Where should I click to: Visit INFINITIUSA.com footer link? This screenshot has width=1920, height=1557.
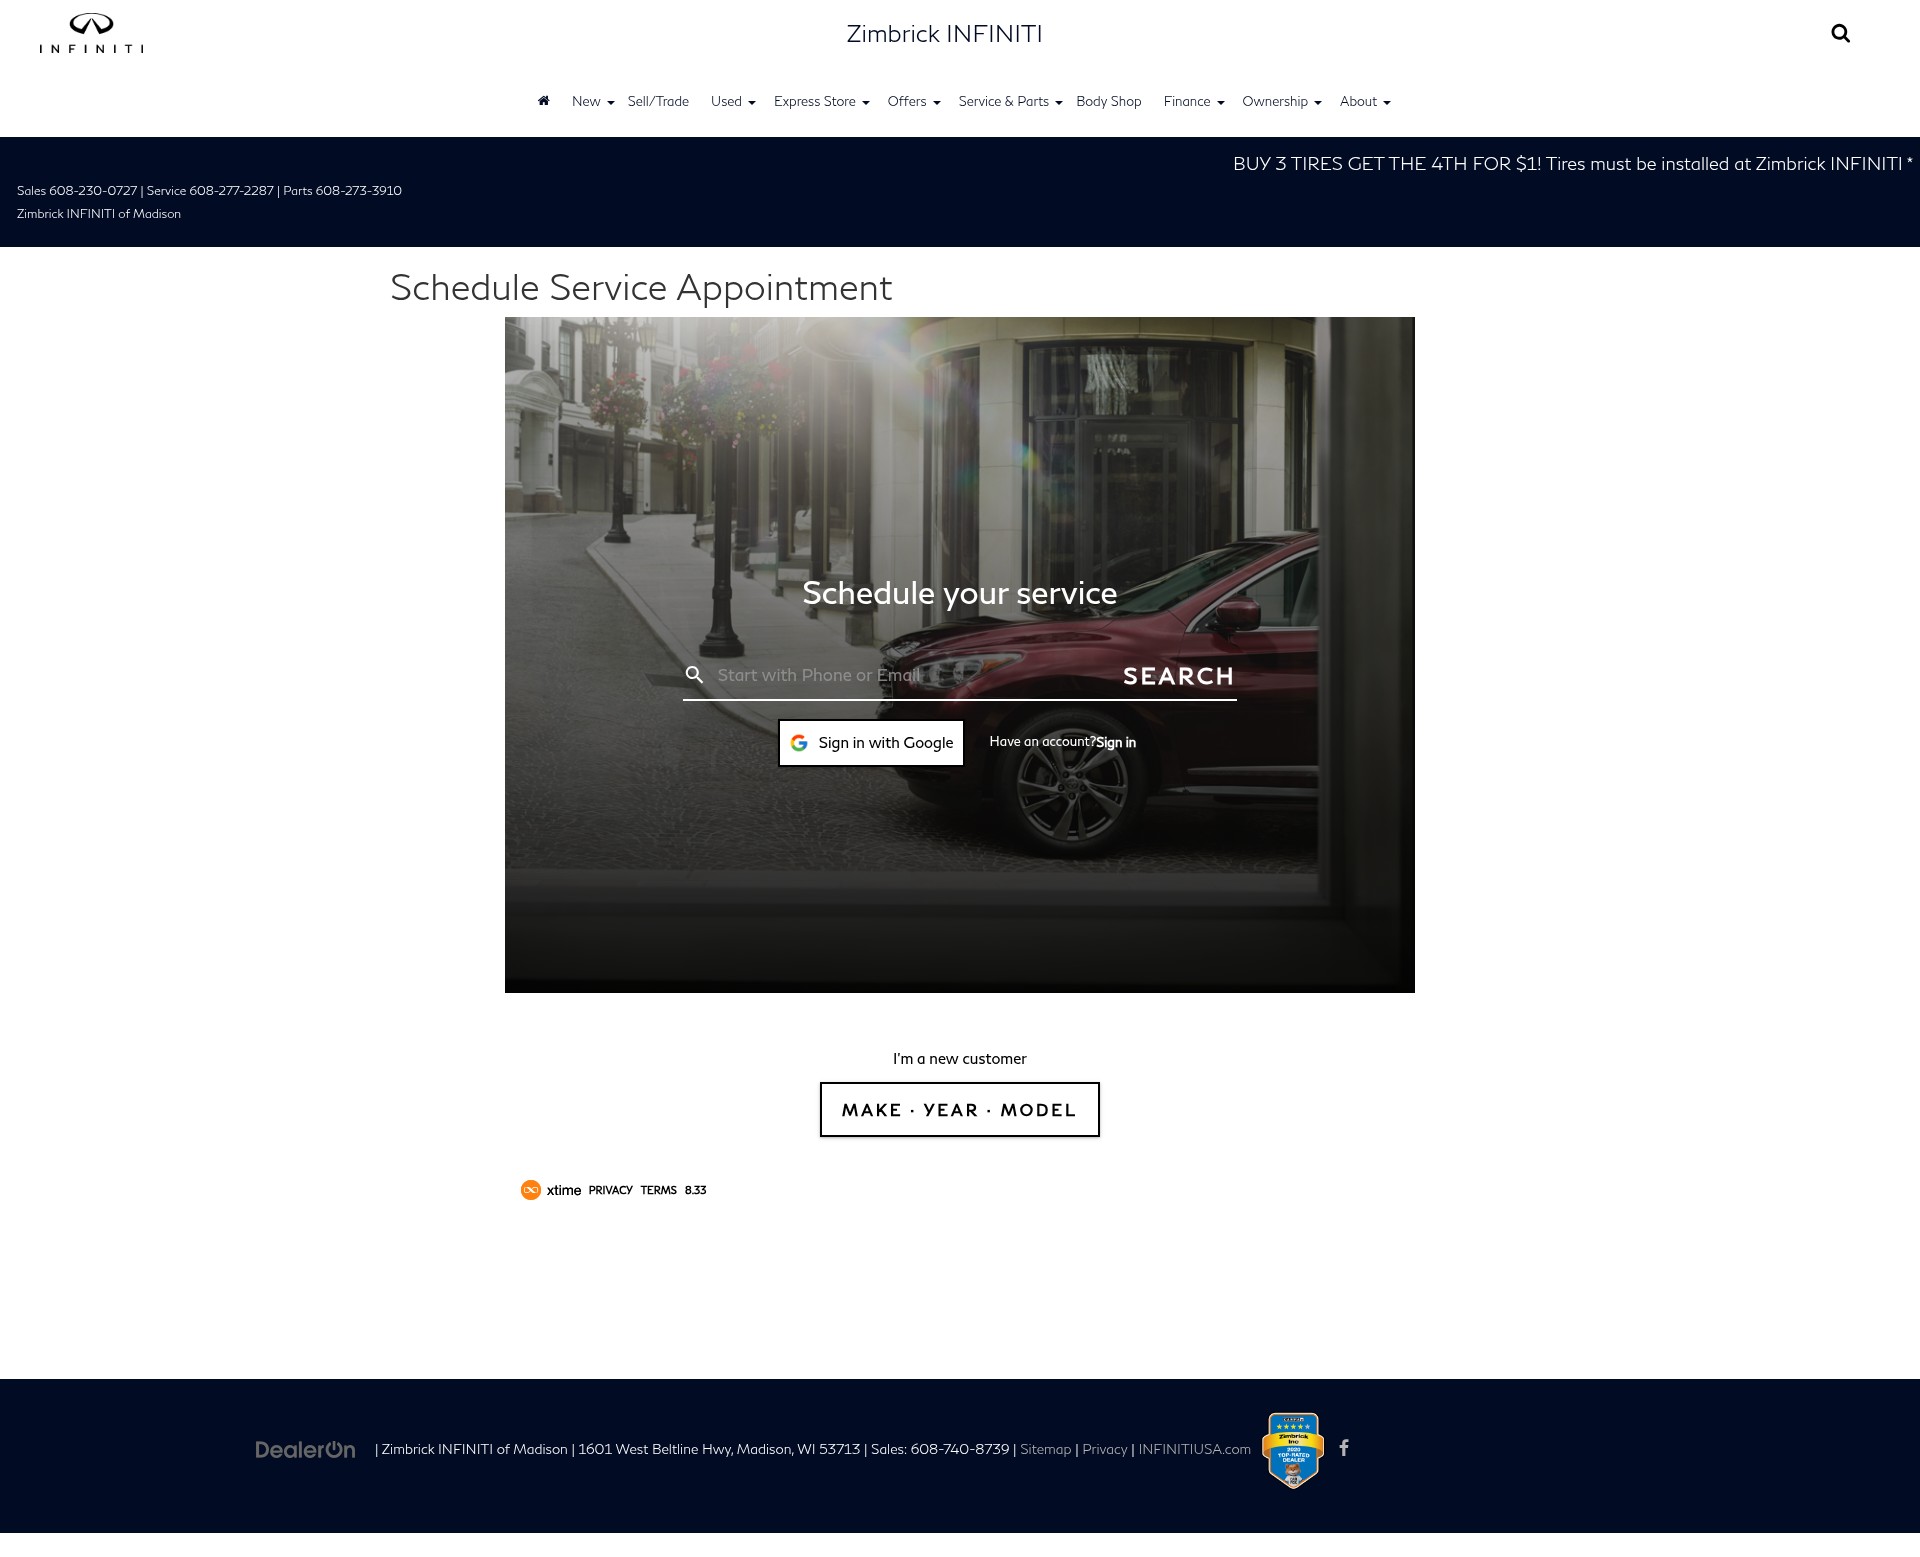(1194, 1449)
